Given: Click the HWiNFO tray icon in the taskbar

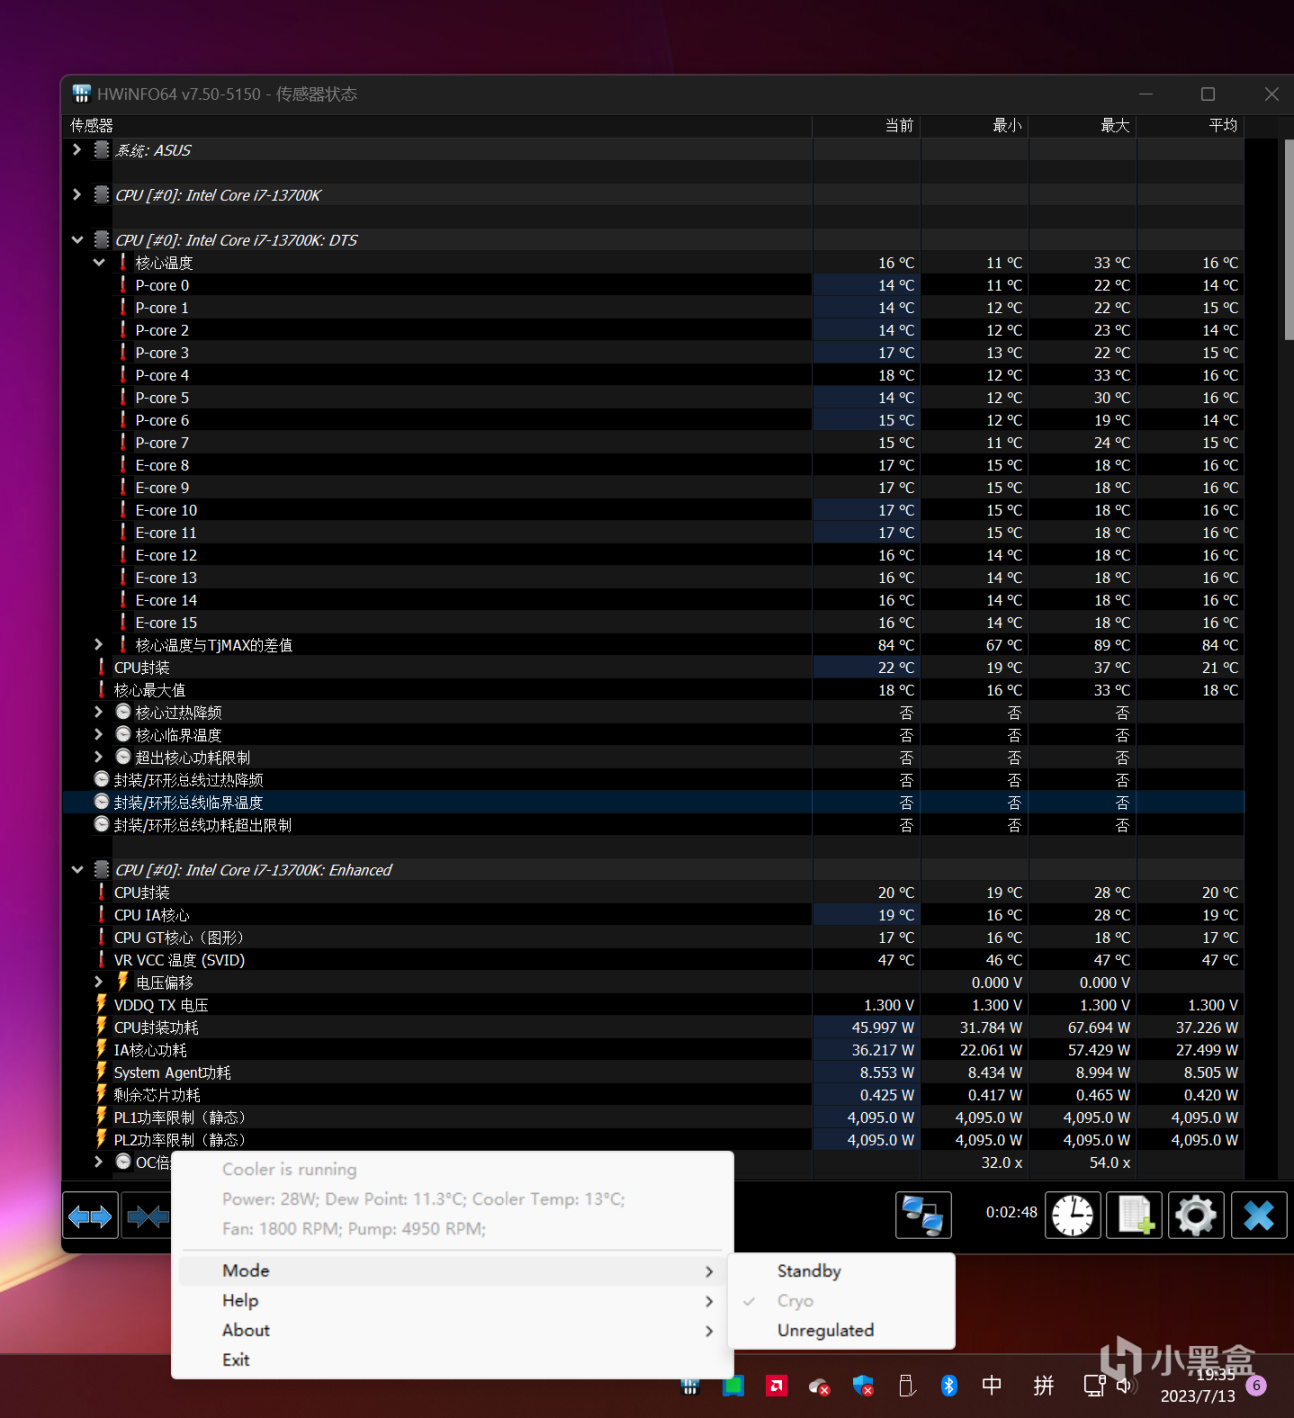Looking at the screenshot, I should [x=690, y=1386].
